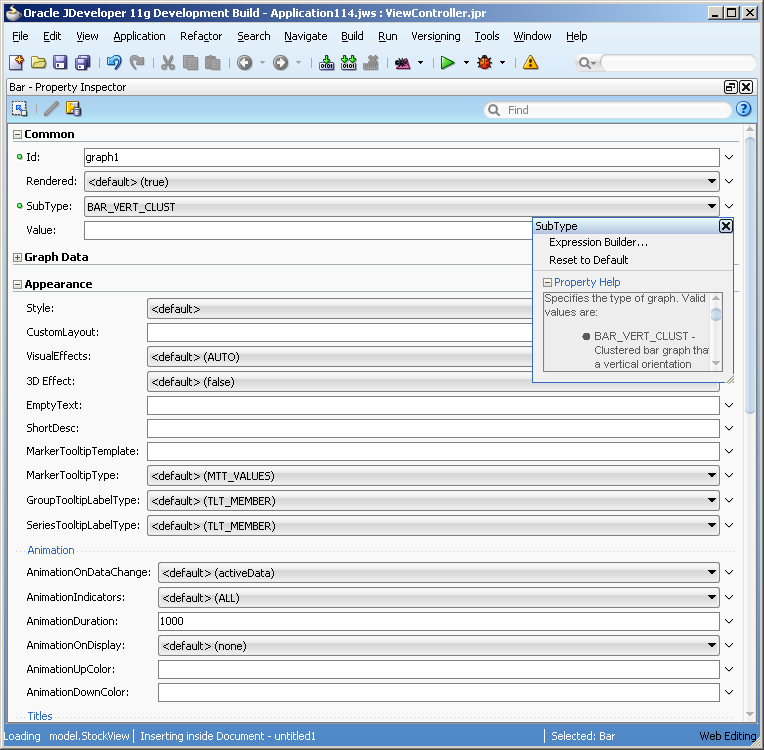764x750 pixels.
Task: Restore the Property Inspector panel
Action: (x=730, y=87)
